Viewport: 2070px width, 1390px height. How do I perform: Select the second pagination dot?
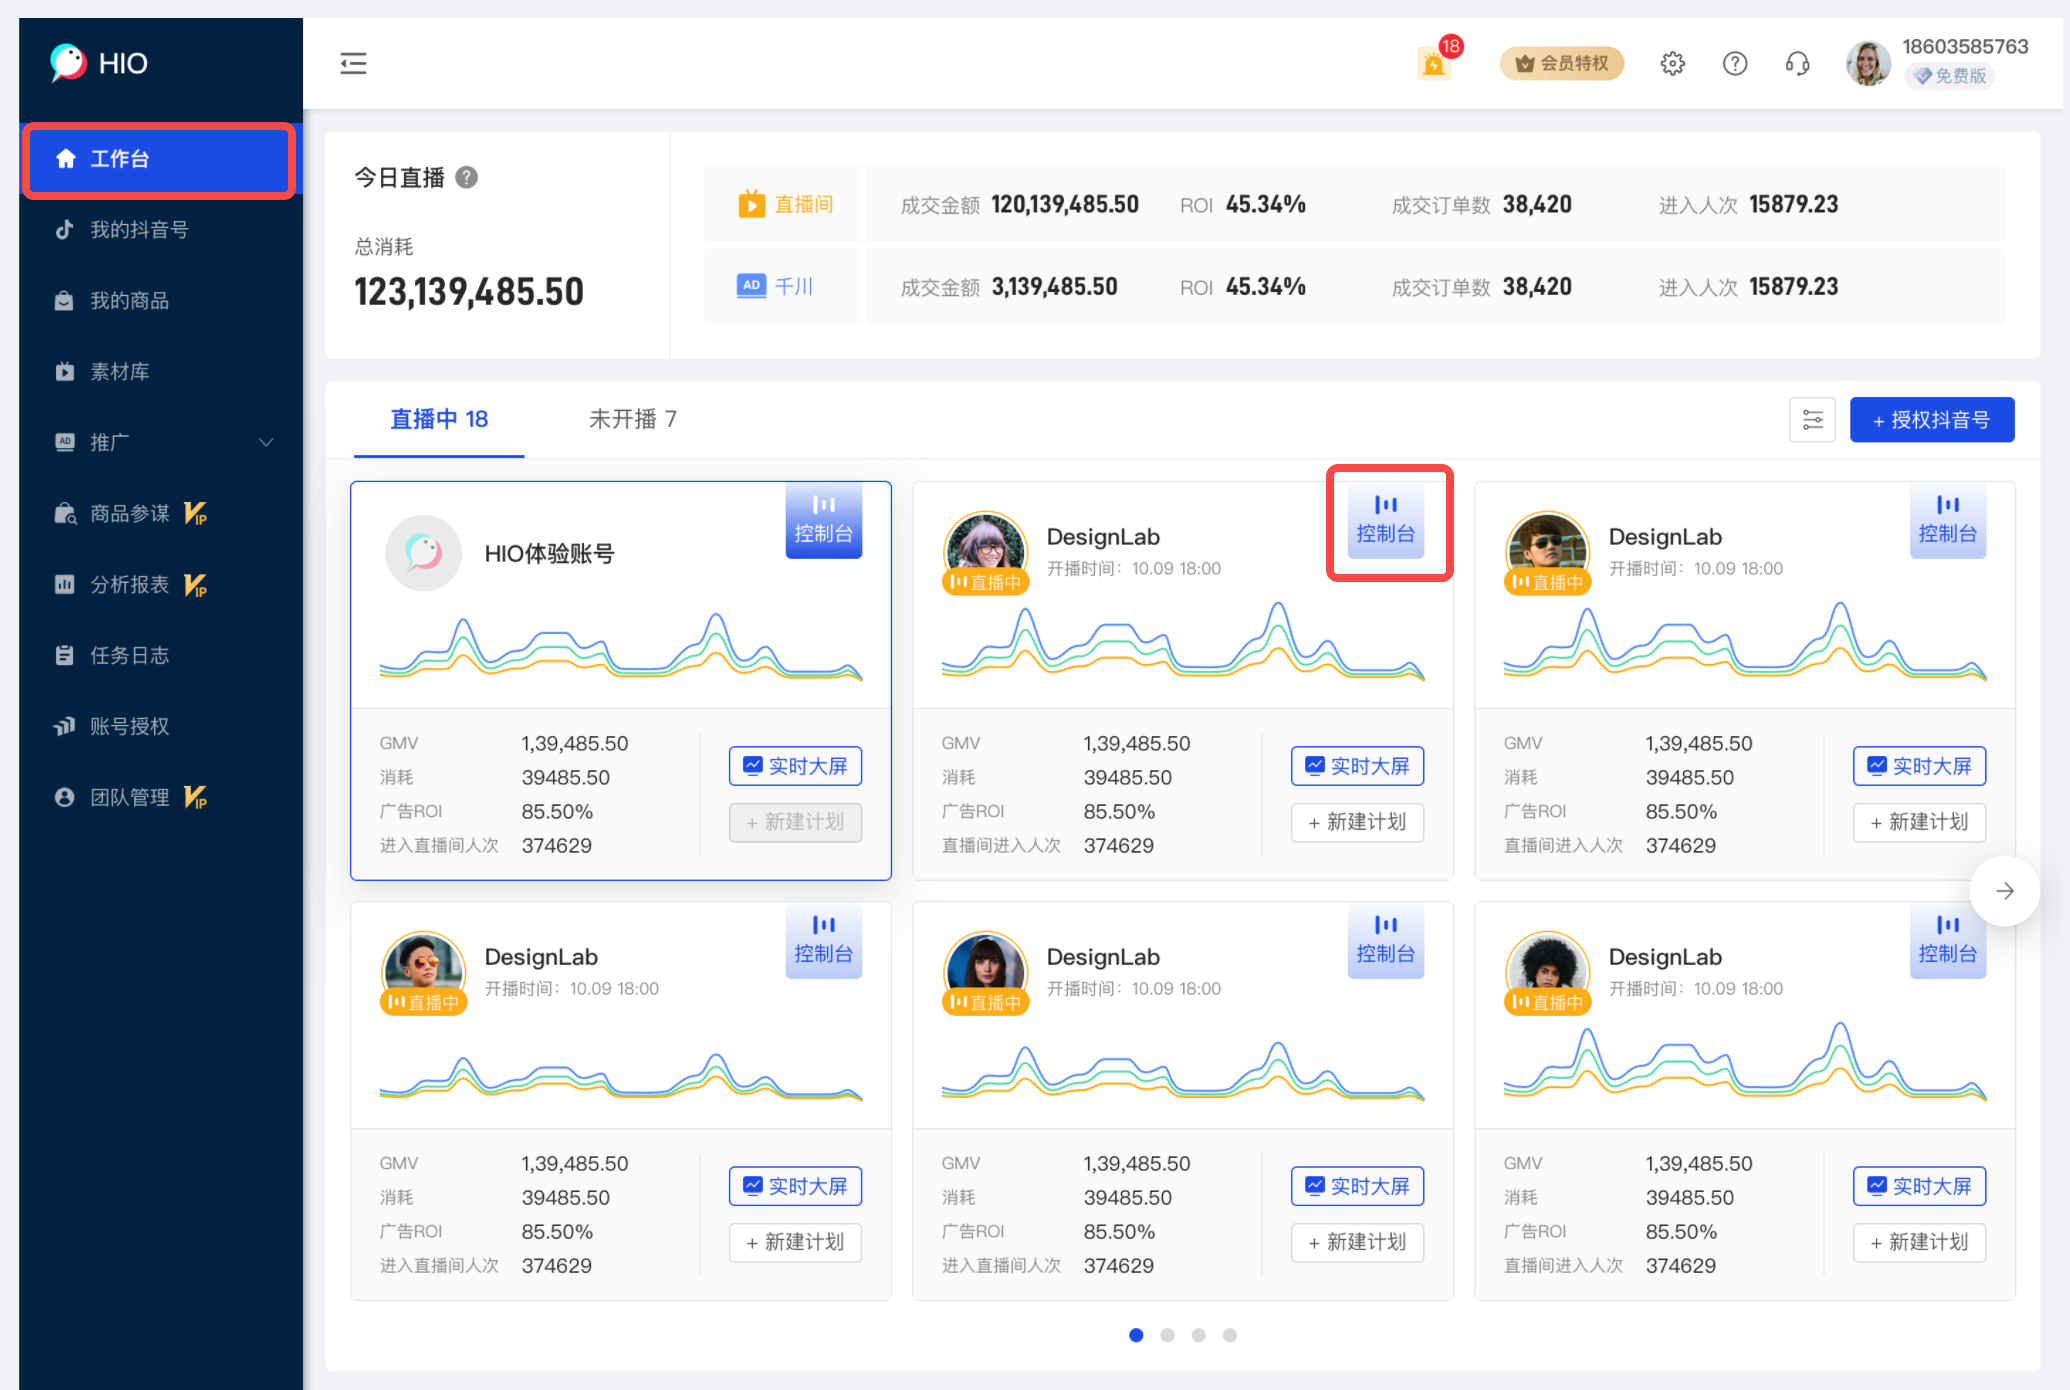[1167, 1334]
